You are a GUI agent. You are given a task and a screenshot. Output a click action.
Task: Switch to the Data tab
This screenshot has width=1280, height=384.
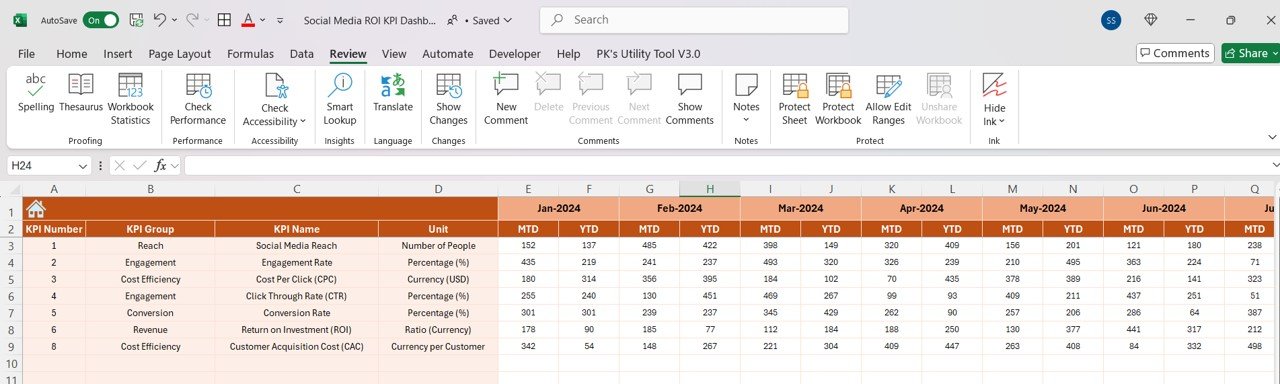(302, 54)
